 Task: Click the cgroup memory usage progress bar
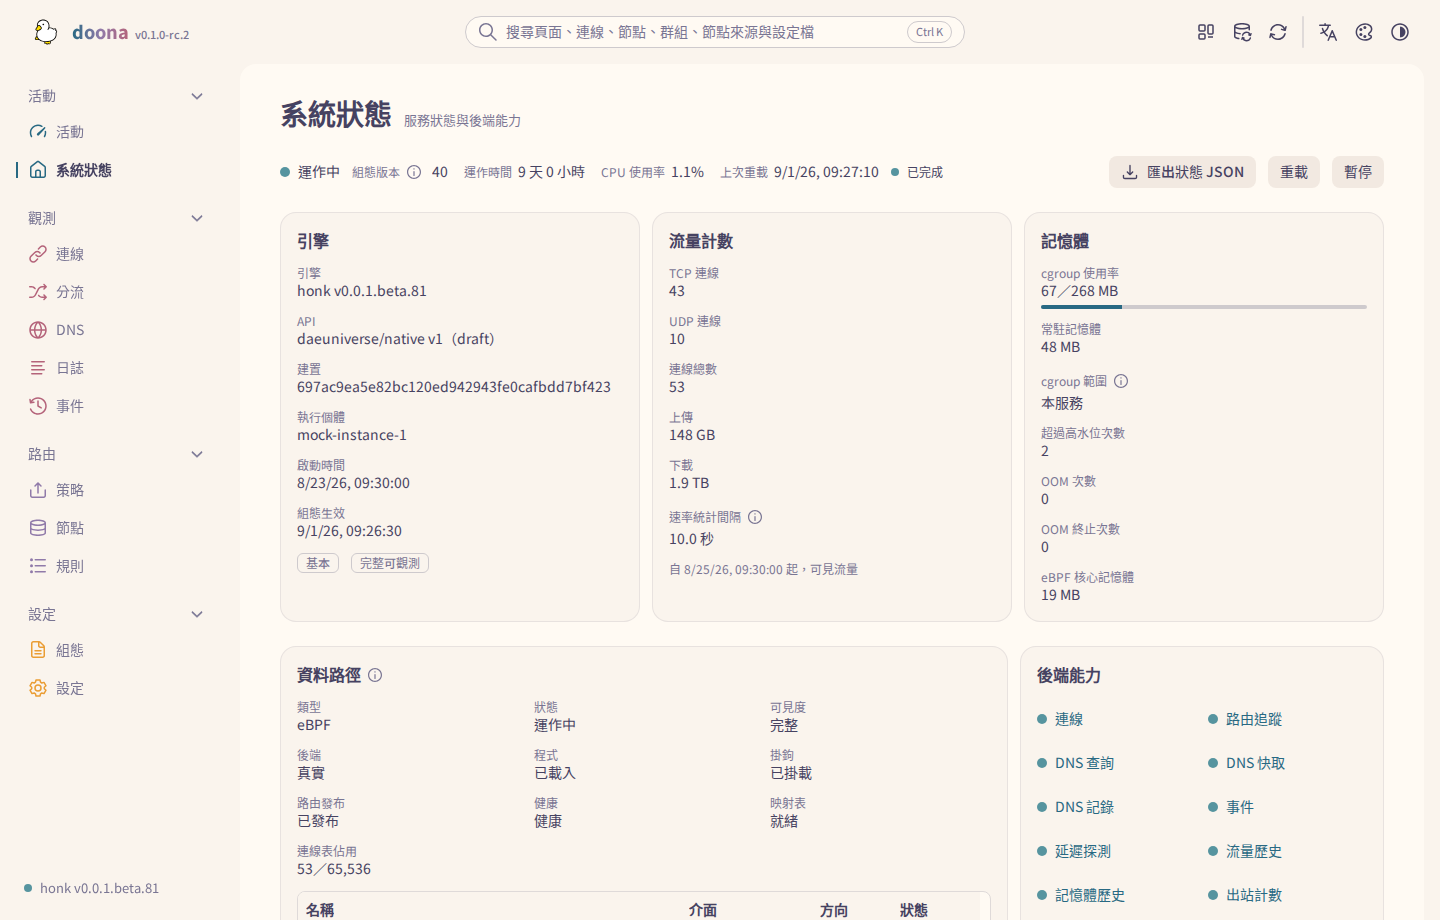click(1204, 307)
